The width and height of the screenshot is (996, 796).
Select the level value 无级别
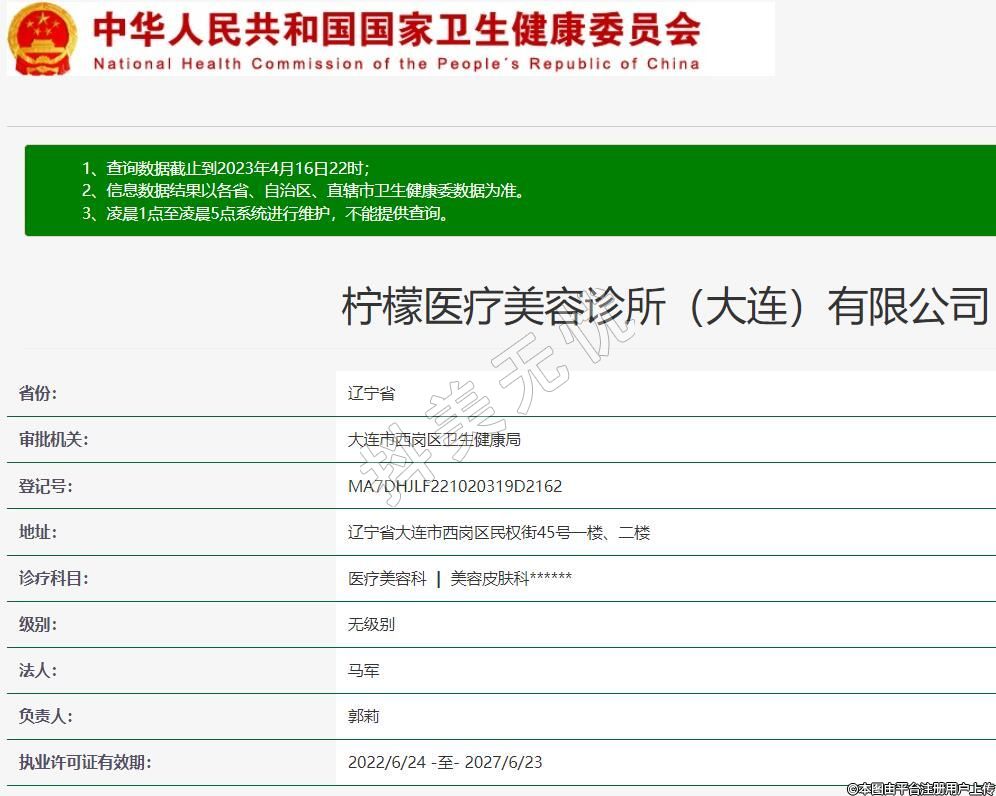click(371, 624)
